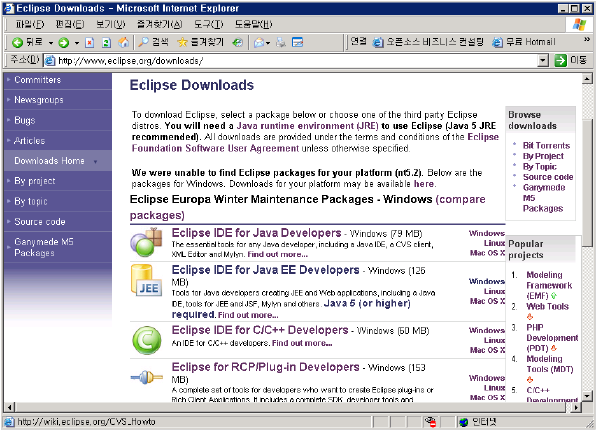Open Web Tools in Popular projects
596x430 pixels.
tap(547, 306)
